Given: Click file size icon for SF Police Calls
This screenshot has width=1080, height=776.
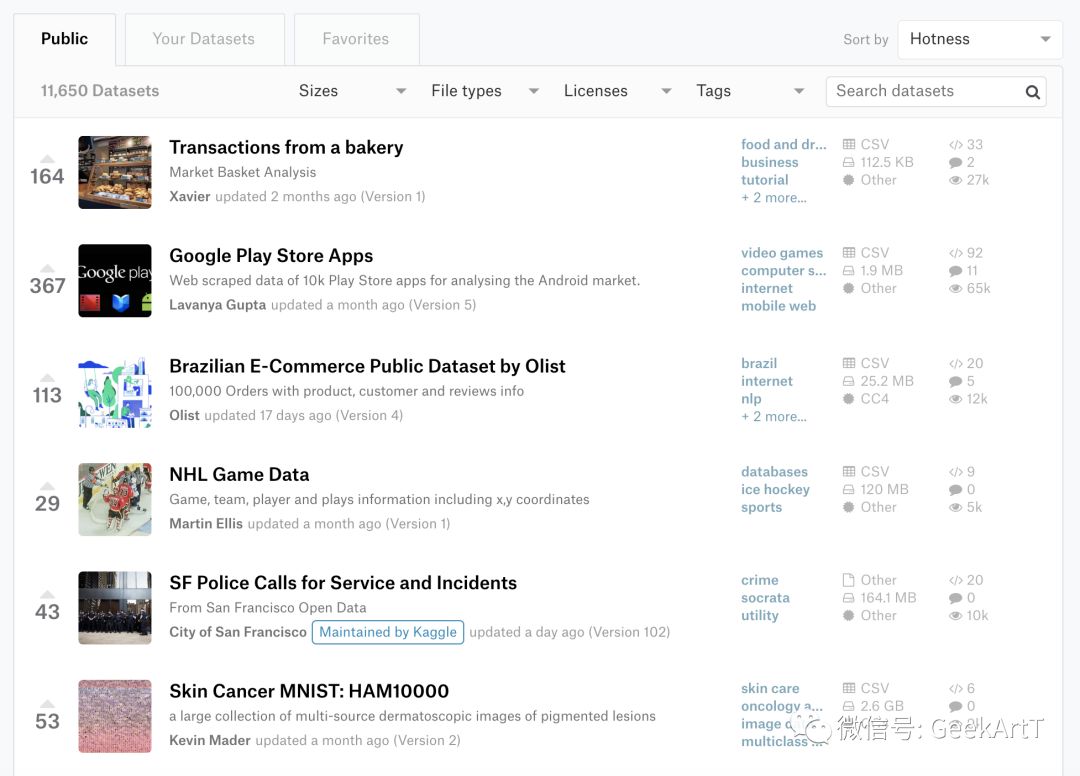Looking at the screenshot, I should [x=849, y=598].
